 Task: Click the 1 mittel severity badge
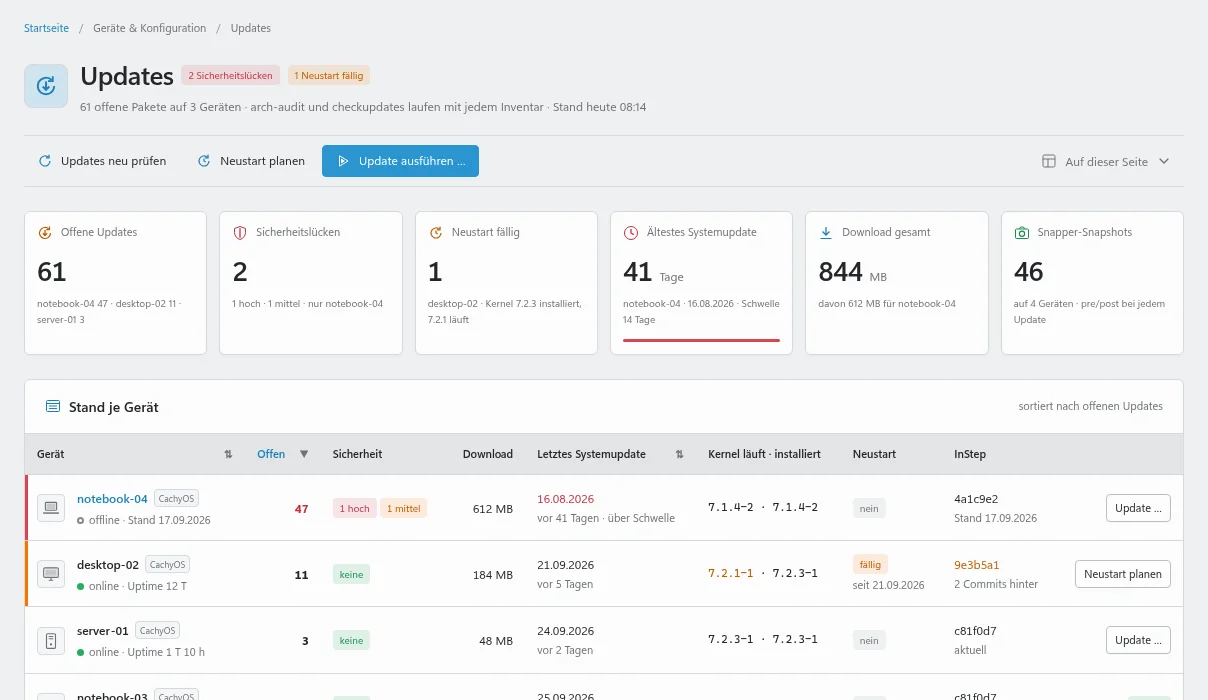pos(403,508)
